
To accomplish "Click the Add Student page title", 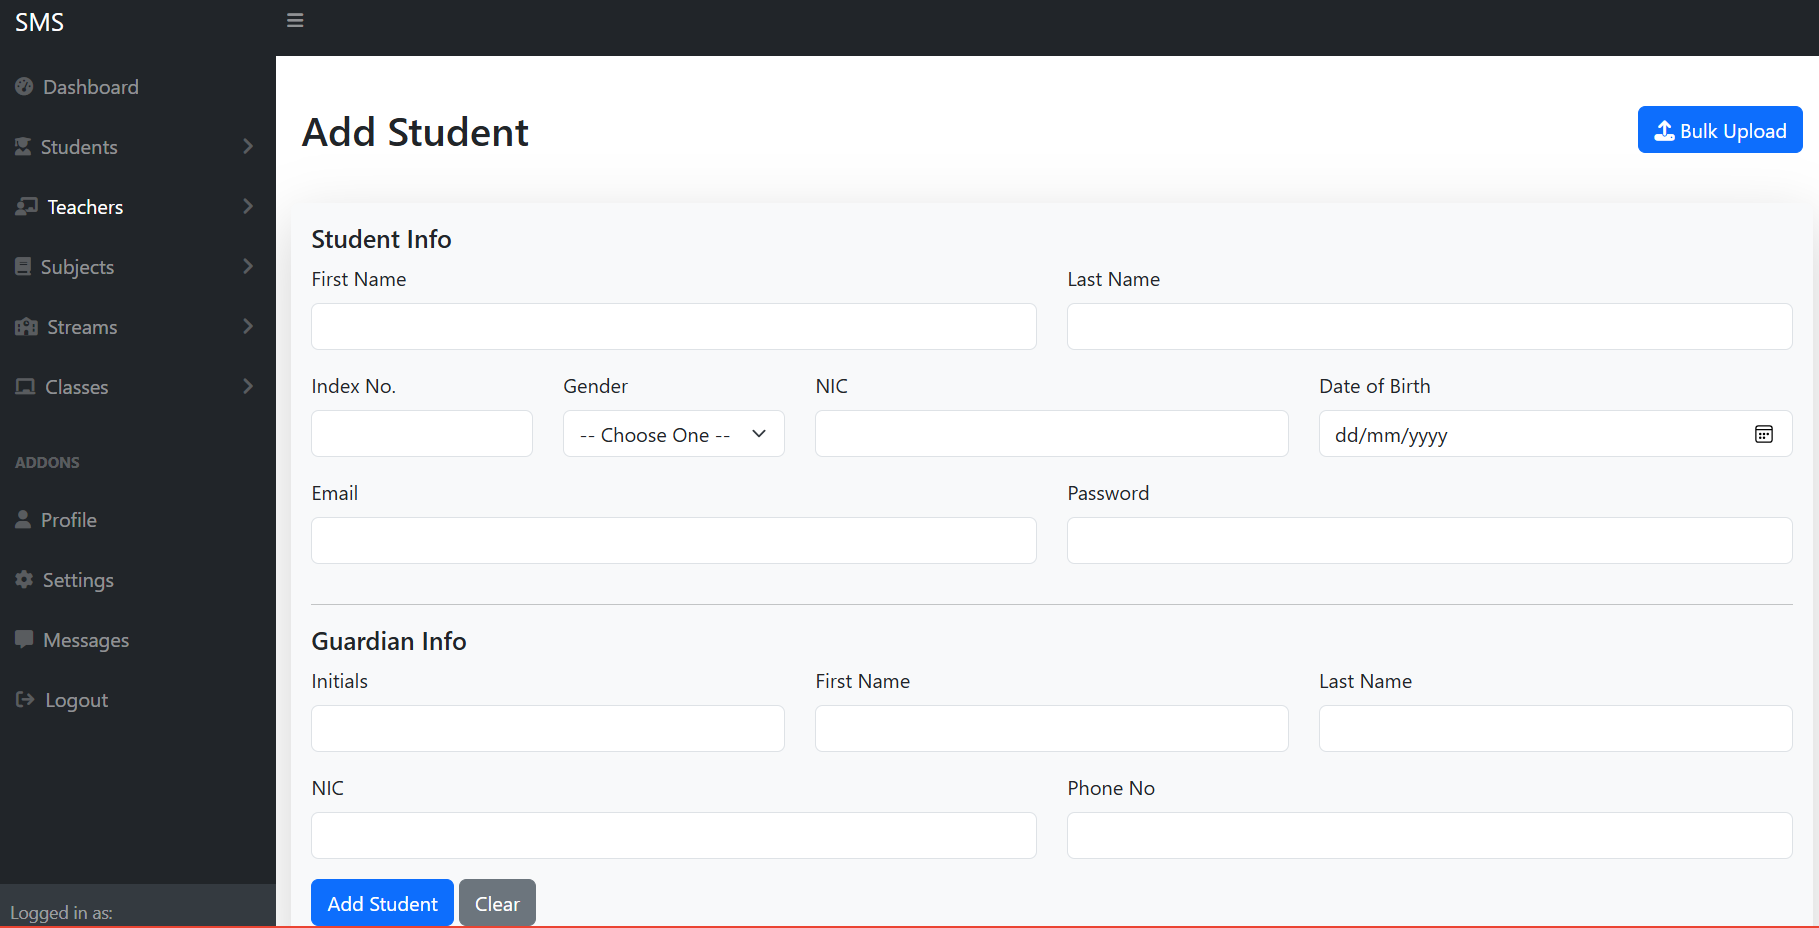I will [x=415, y=132].
